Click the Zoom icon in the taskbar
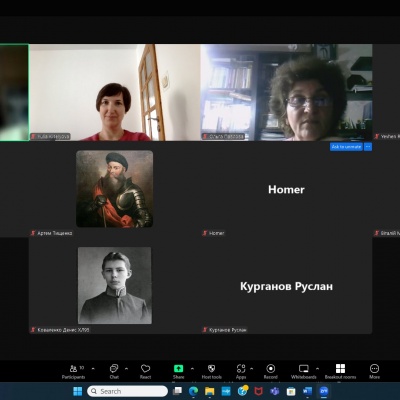This screenshot has width=400, height=400. pos(324,391)
